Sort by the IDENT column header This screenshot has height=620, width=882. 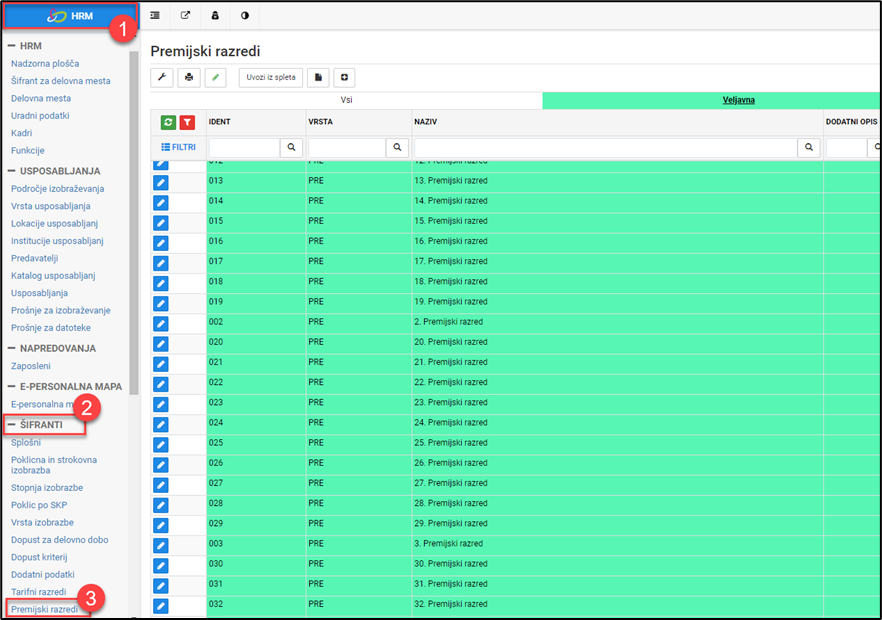[219, 122]
